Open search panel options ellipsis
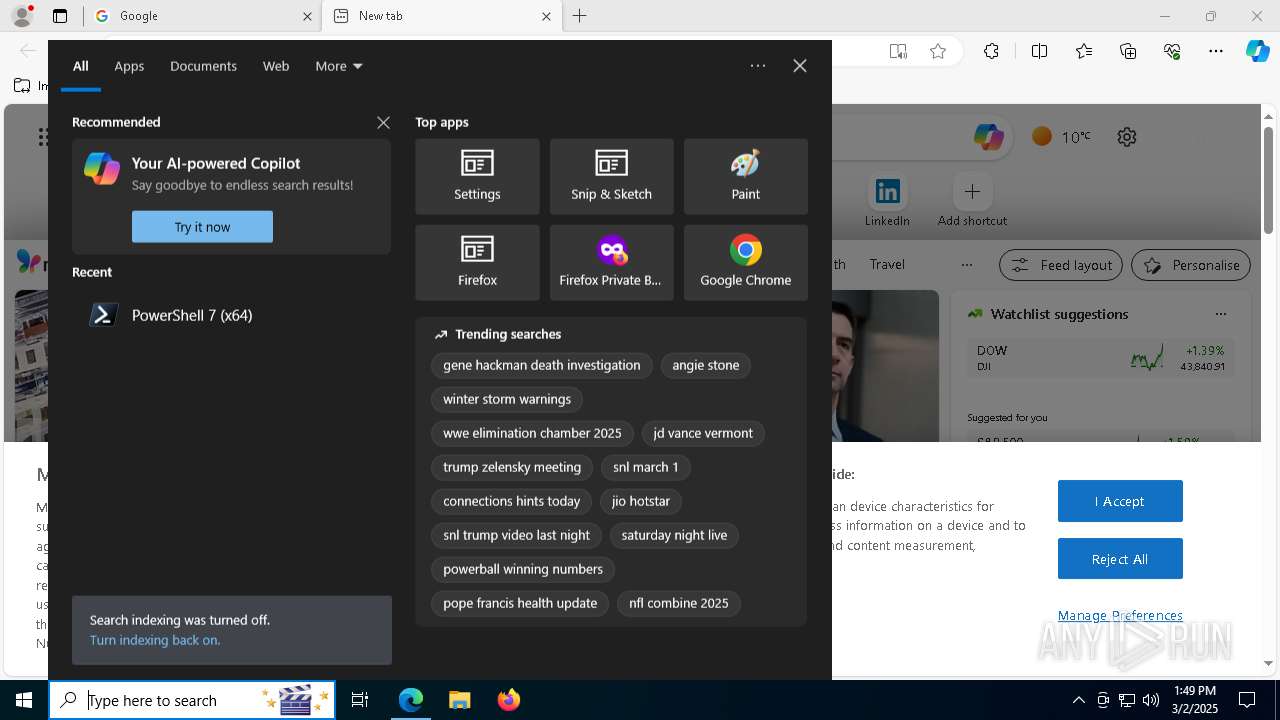 [758, 66]
